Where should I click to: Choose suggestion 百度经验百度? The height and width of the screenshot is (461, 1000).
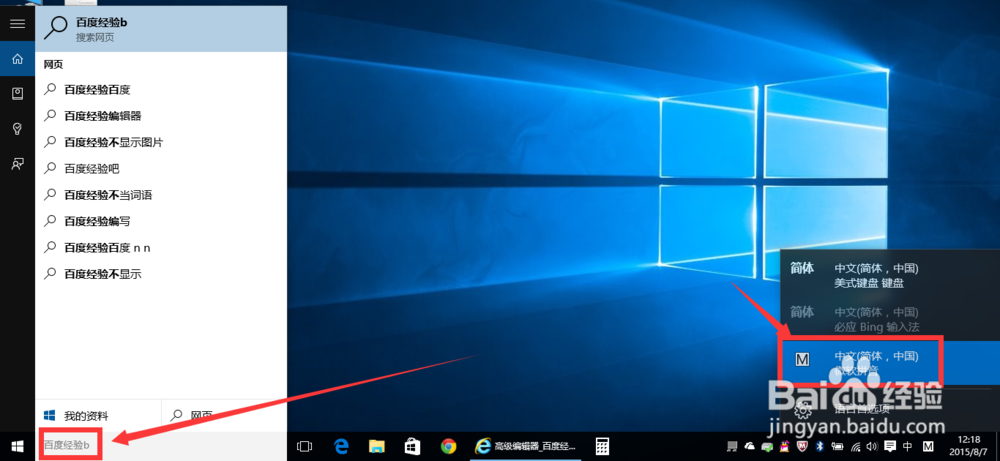click(x=161, y=90)
